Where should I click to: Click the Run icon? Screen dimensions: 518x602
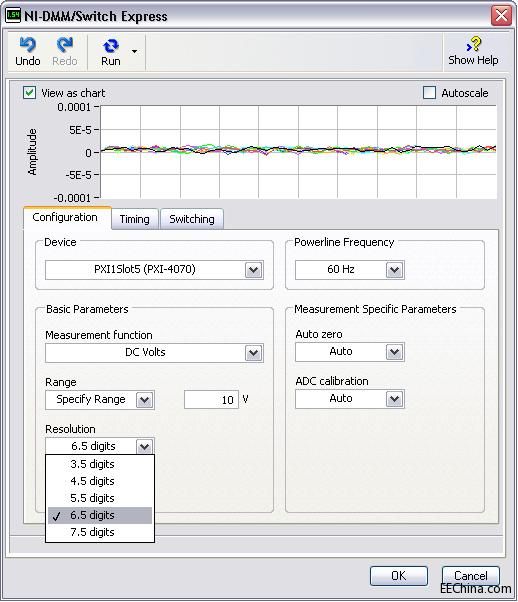tap(111, 46)
